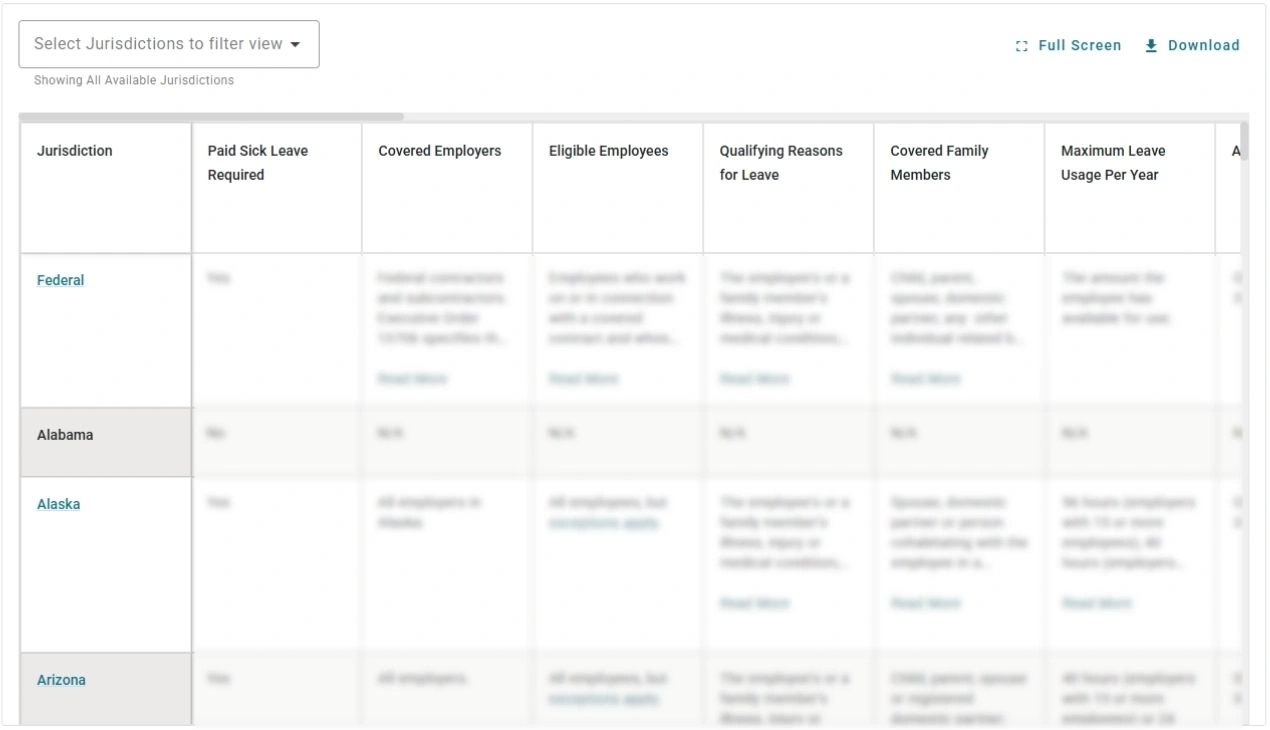Open the Select Jurisdictions filter dropdown

click(x=168, y=43)
